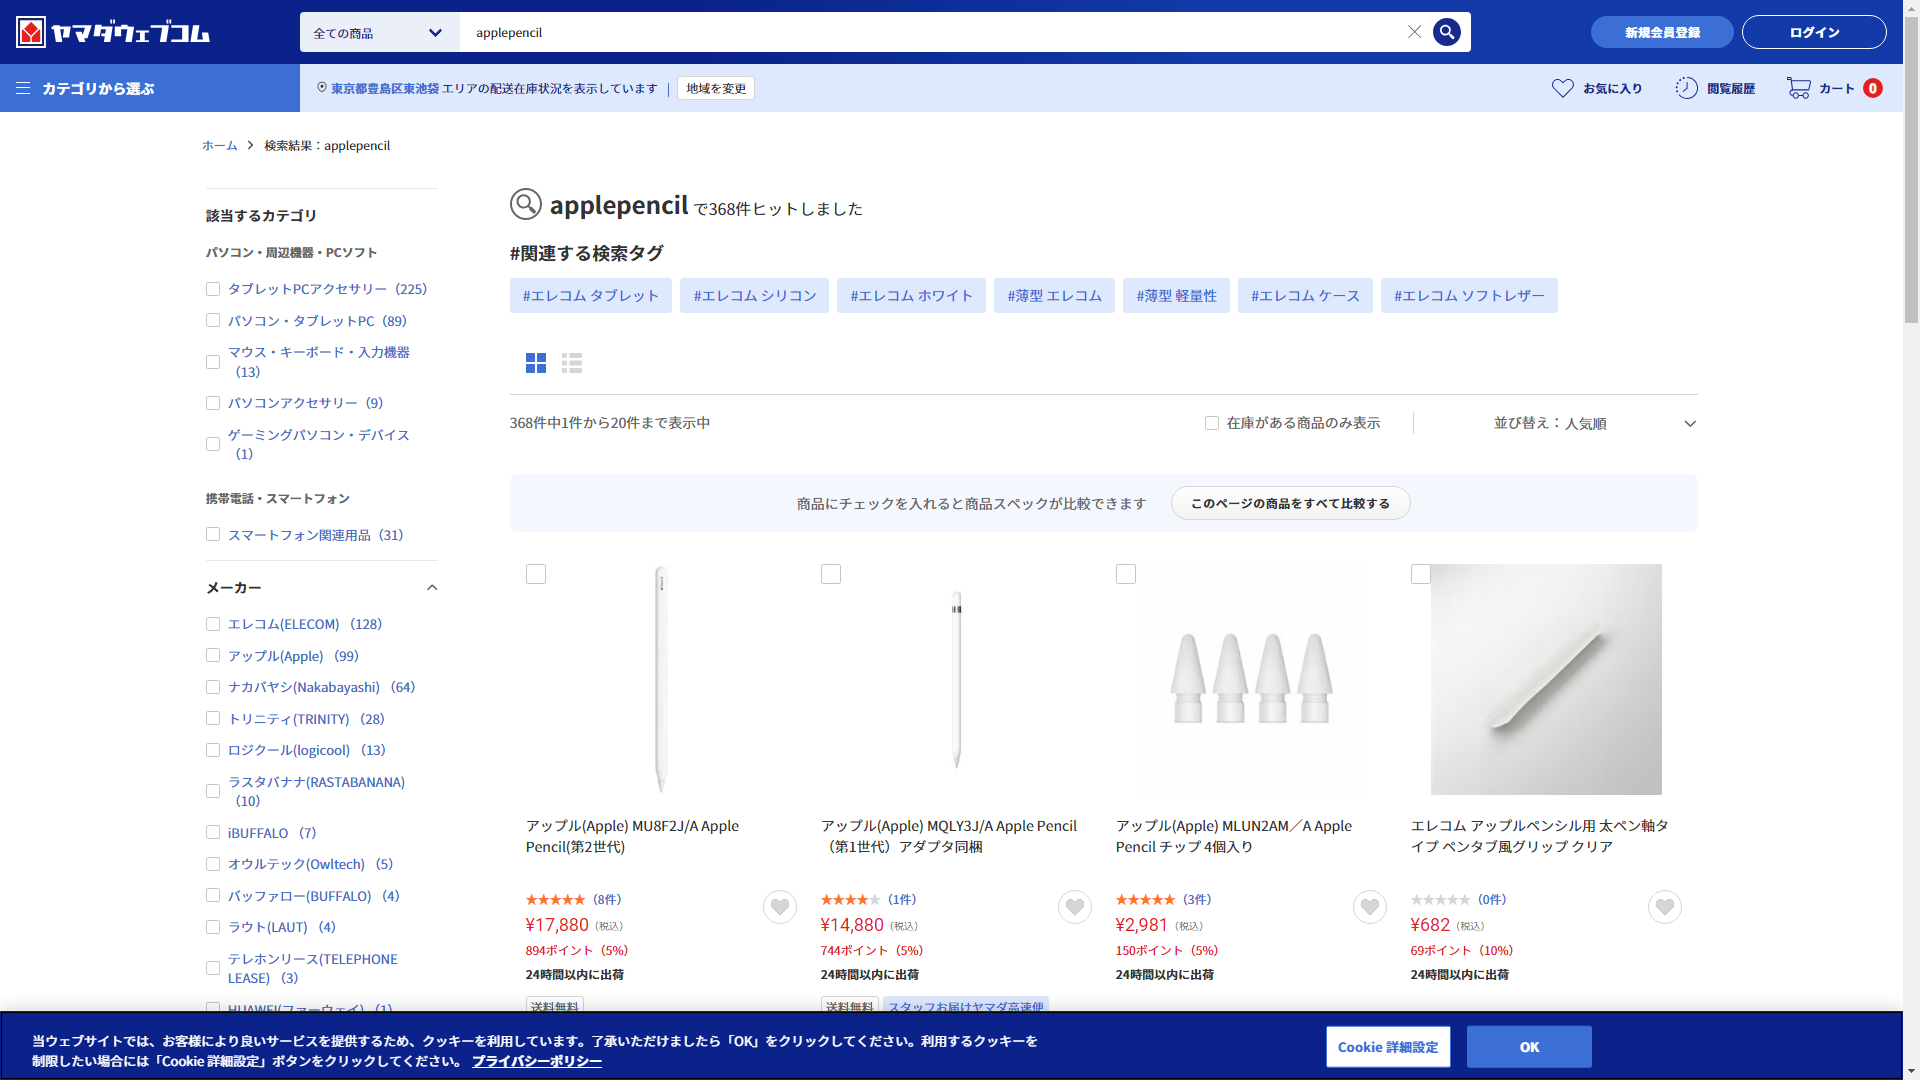Open the favorites heart icon in header

[x=1562, y=88]
